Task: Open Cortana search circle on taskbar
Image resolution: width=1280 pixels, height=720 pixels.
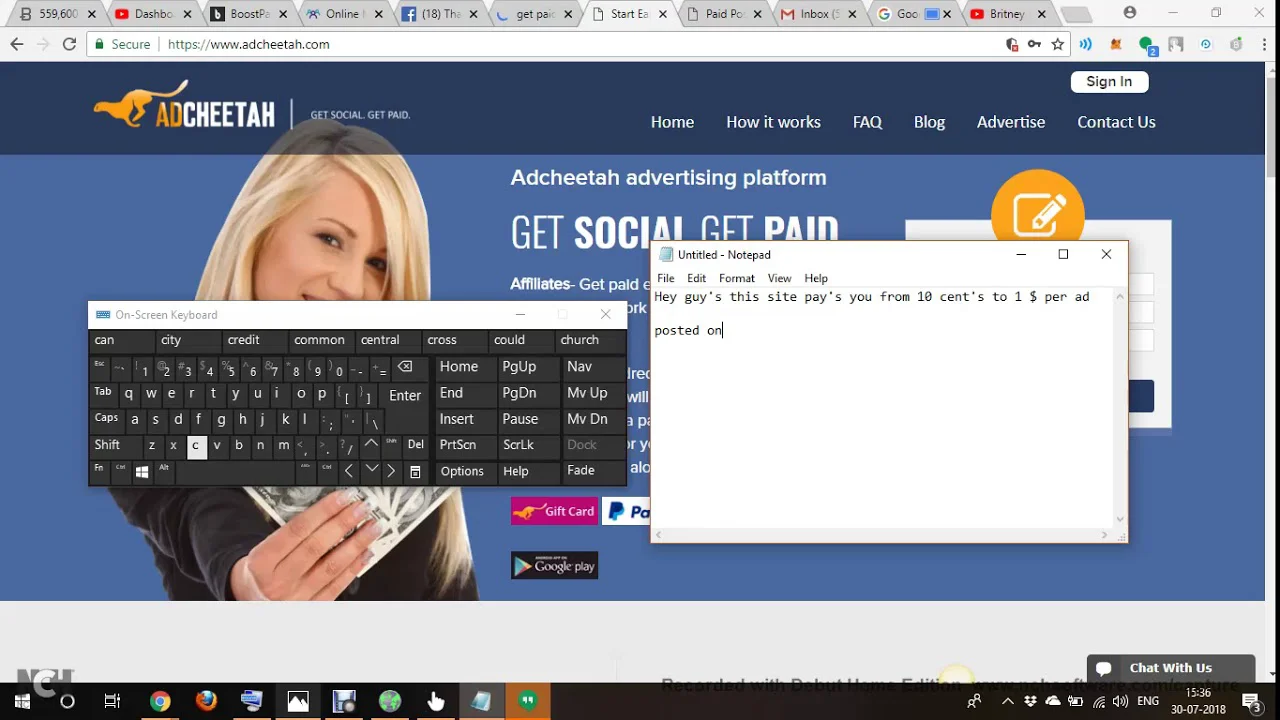Action: (67, 701)
